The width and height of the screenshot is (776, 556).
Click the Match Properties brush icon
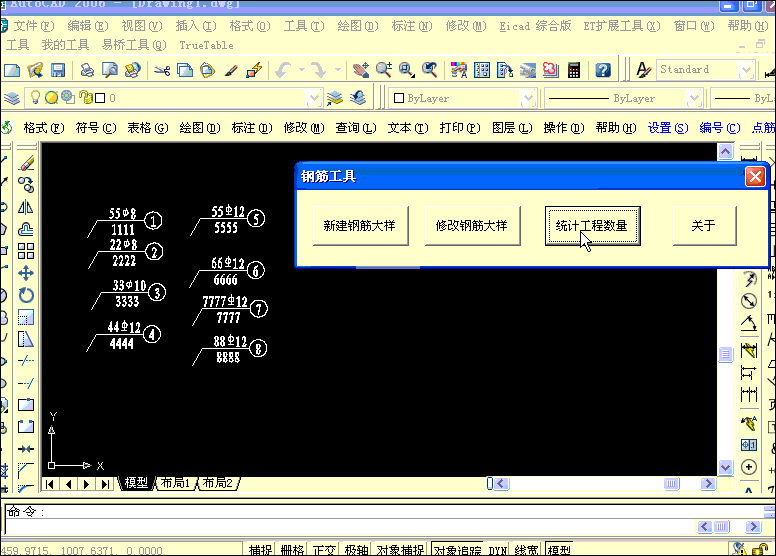tap(231, 70)
